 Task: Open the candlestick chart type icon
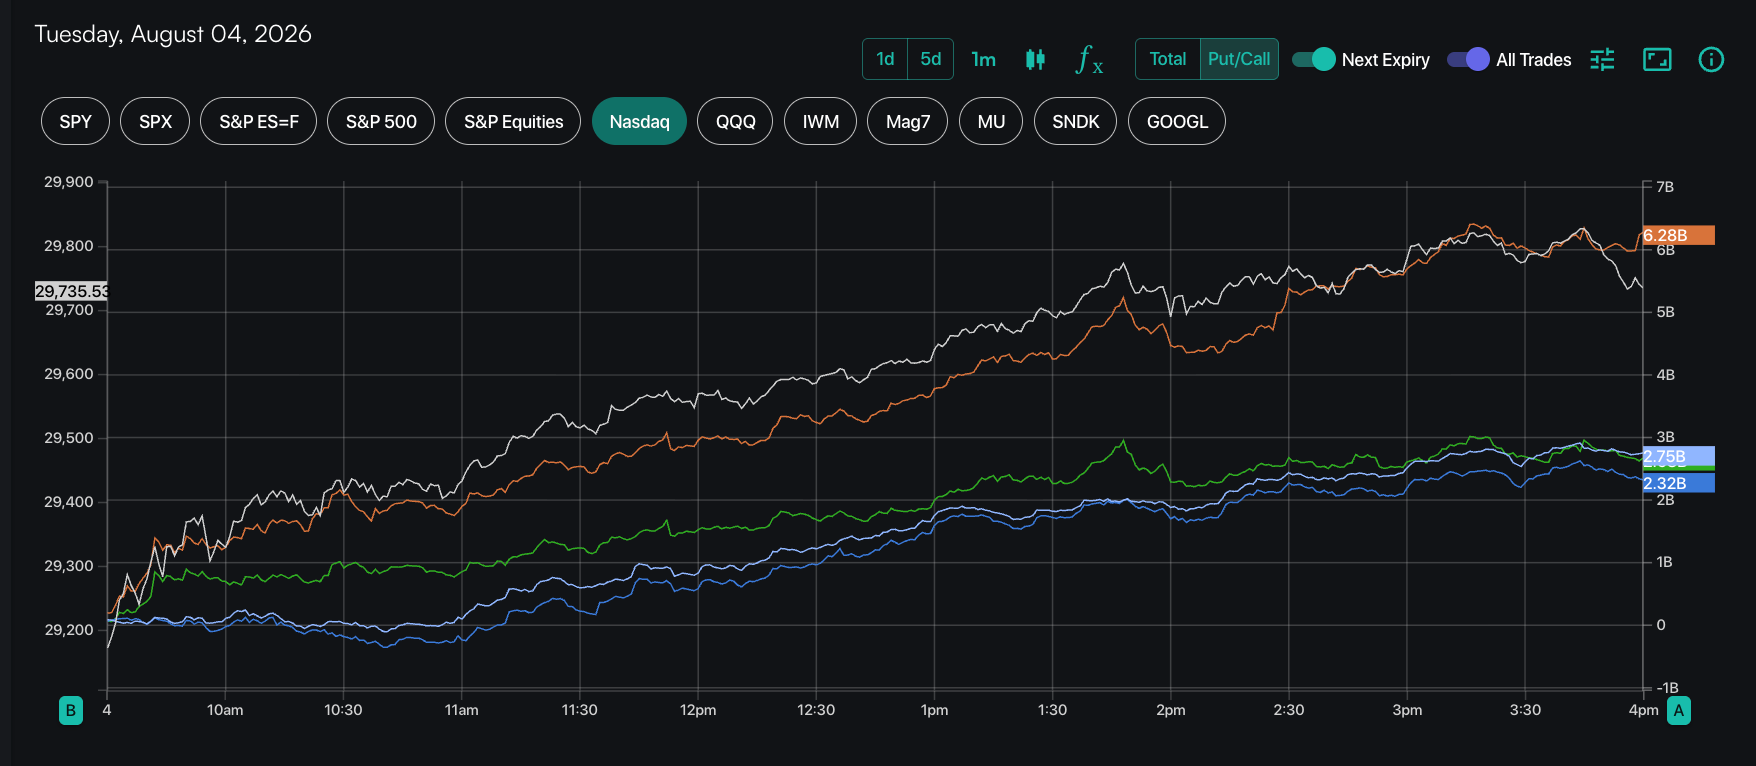point(1035,59)
